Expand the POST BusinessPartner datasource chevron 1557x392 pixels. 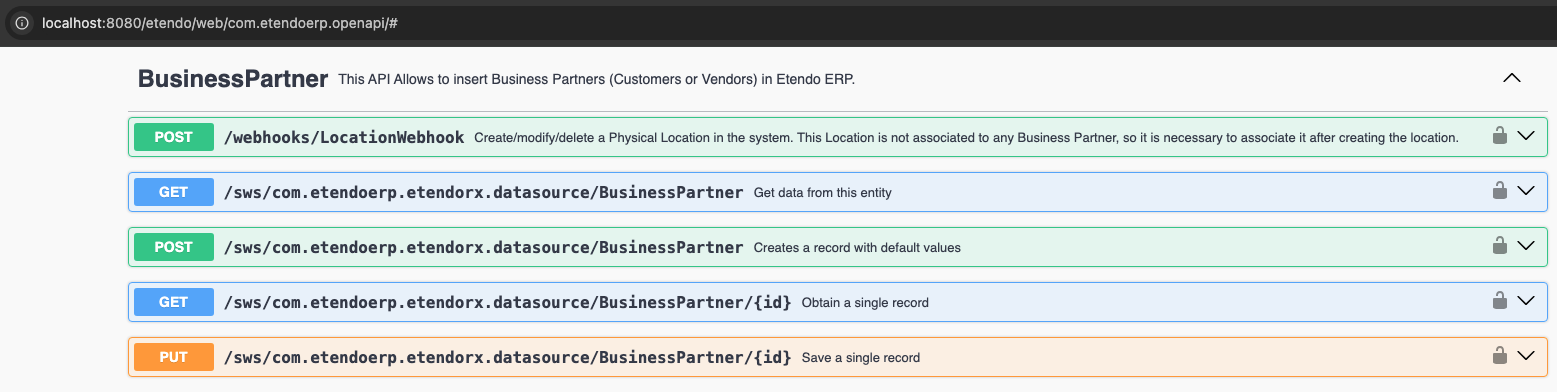1526,246
